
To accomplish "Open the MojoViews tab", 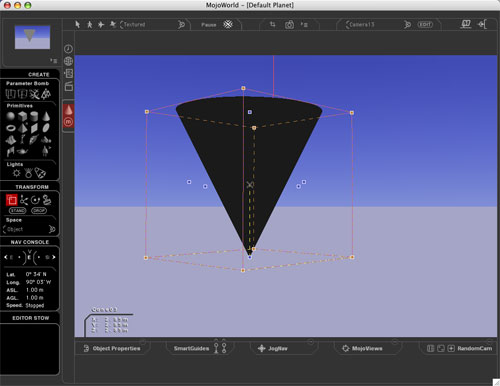I will (x=362, y=348).
